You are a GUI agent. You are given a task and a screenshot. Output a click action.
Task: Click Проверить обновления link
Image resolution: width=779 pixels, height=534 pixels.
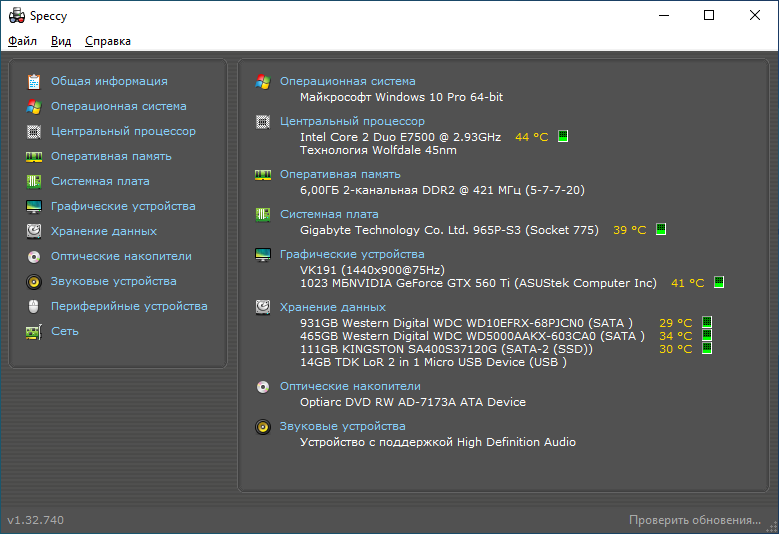[x=695, y=520]
